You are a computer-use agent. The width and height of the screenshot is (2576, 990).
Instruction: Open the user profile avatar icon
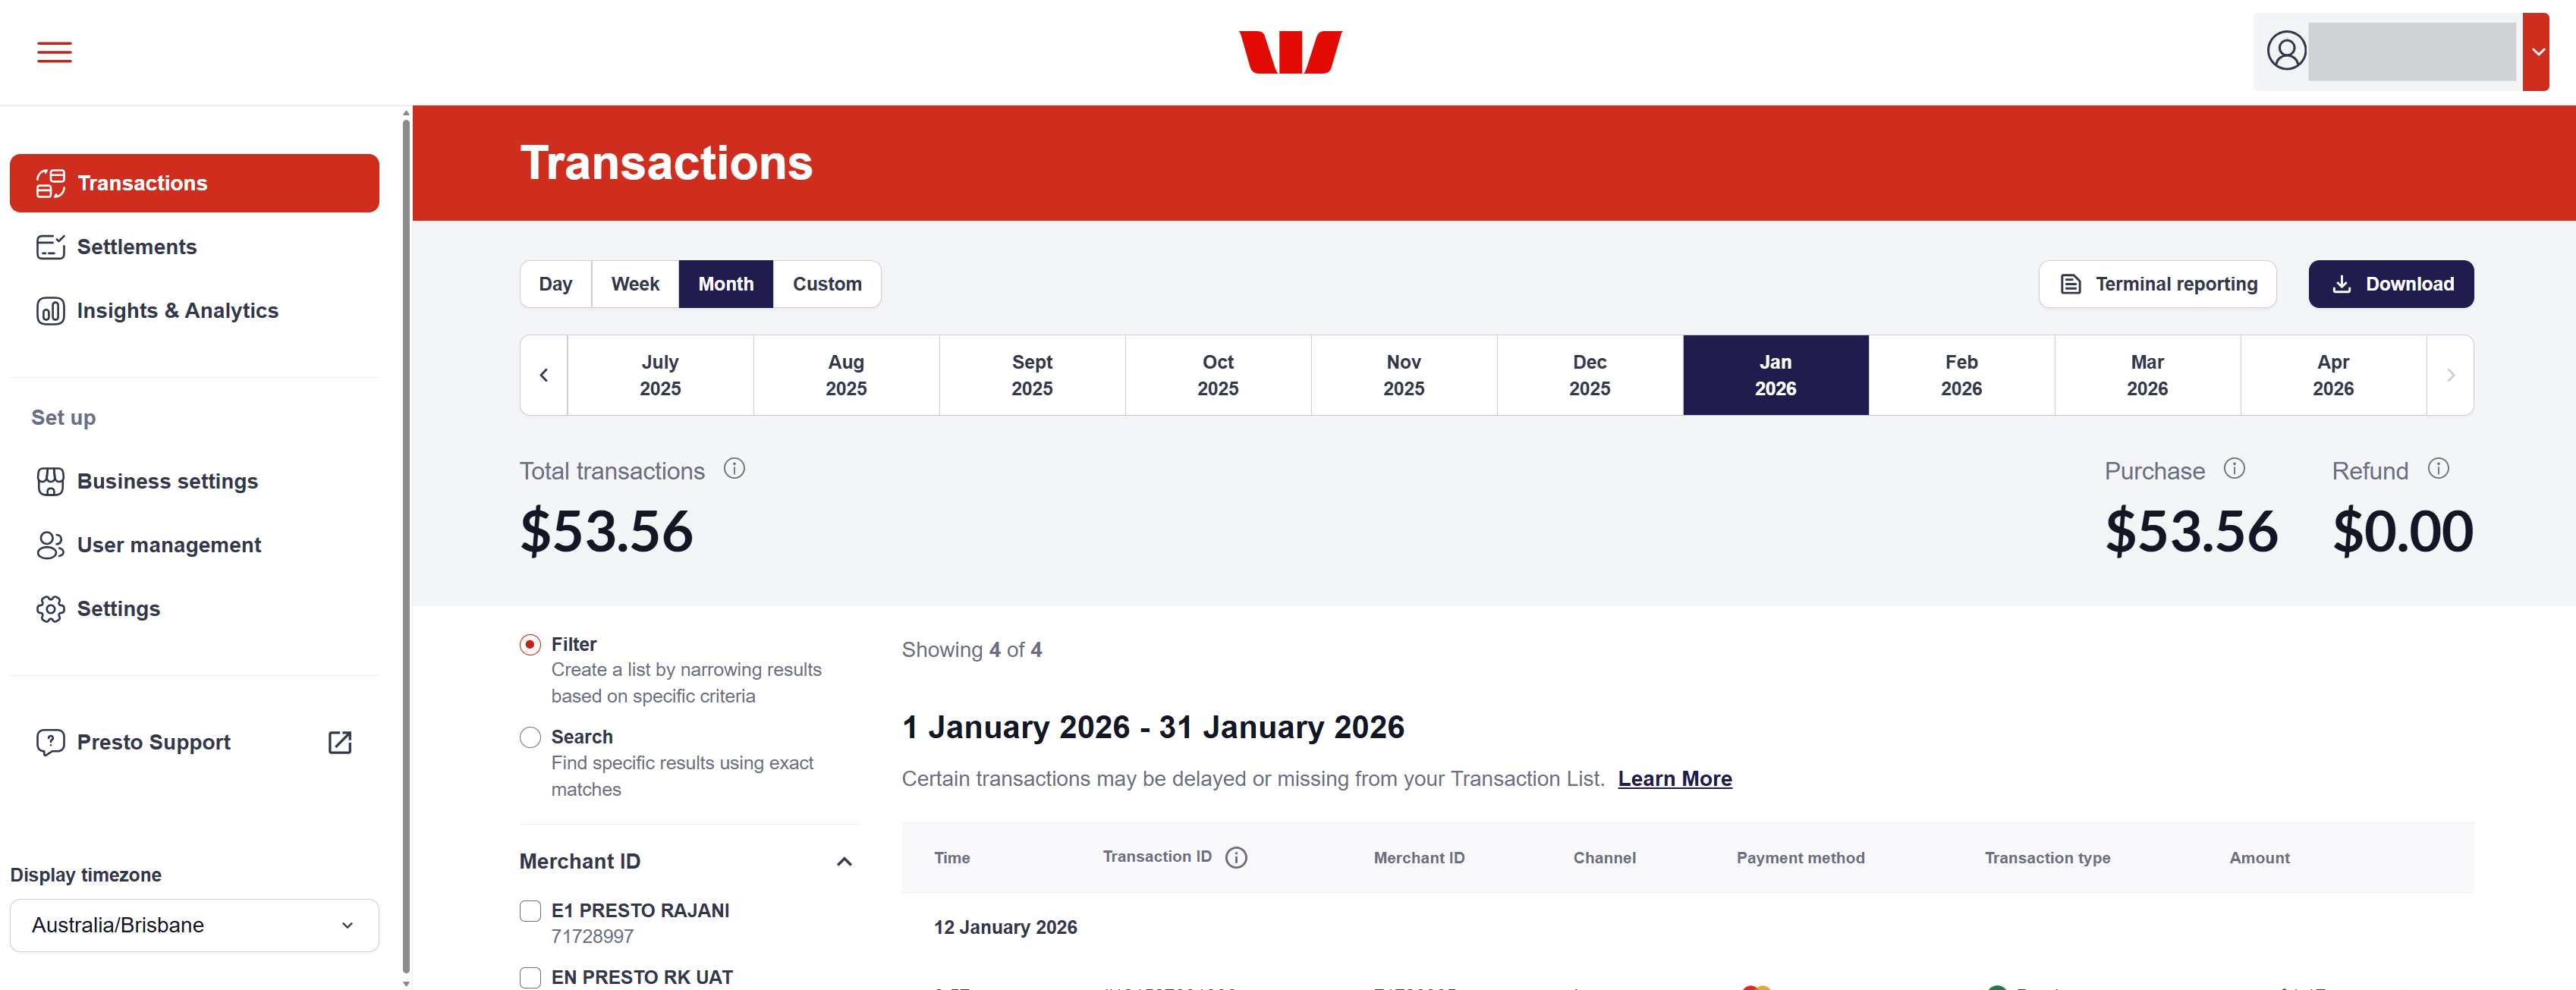pos(2286,51)
